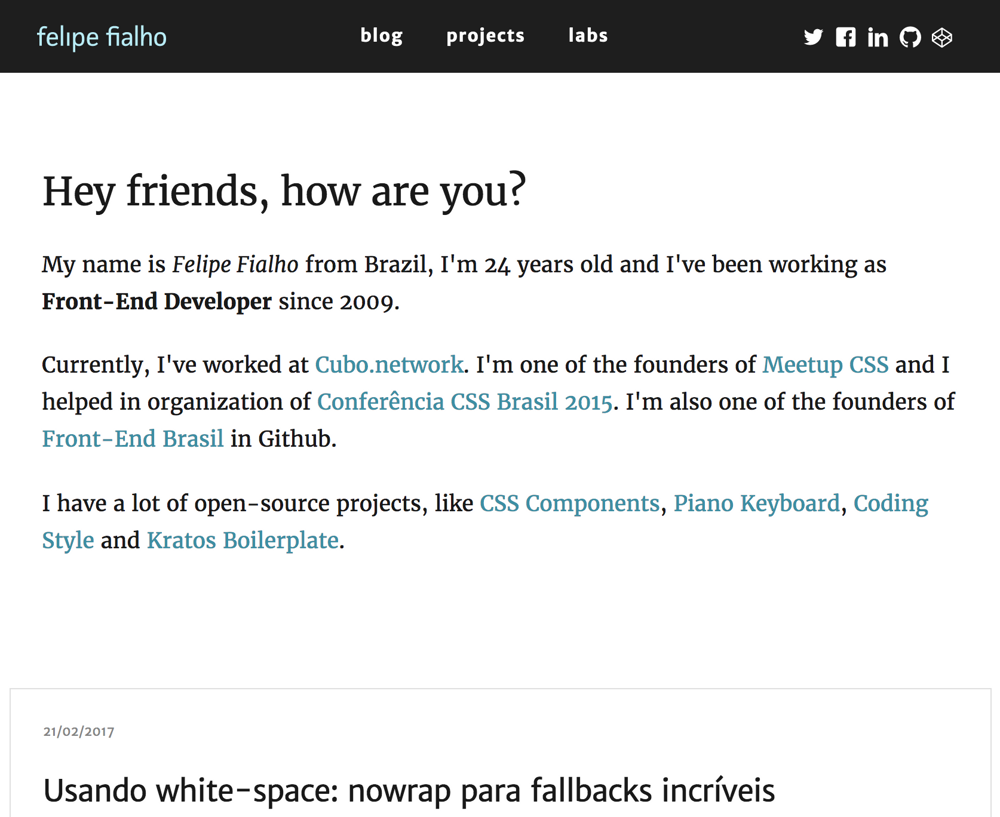Open Conferência CSS Brasil 2015 link
Viewport: 1000px width, 817px height.
click(465, 402)
